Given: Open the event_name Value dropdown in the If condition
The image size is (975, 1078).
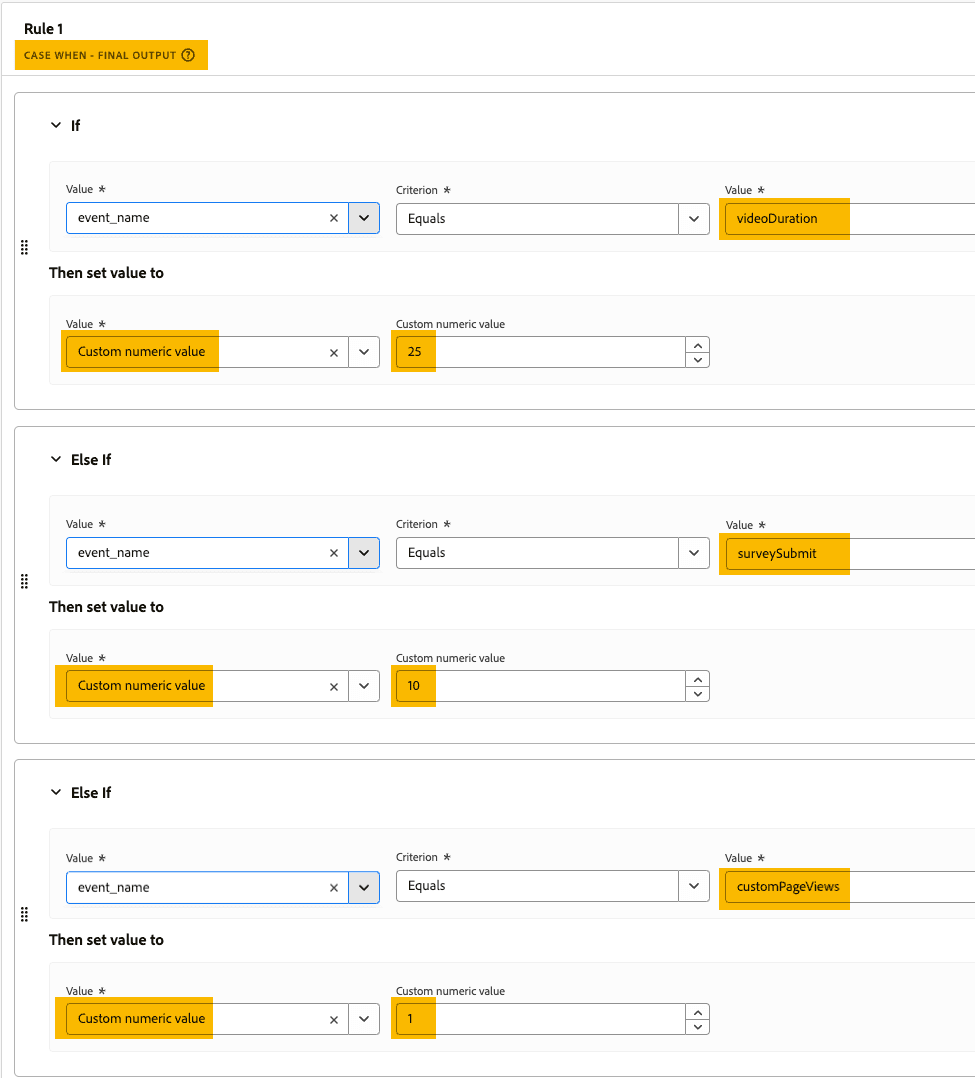Looking at the screenshot, I should (363, 217).
